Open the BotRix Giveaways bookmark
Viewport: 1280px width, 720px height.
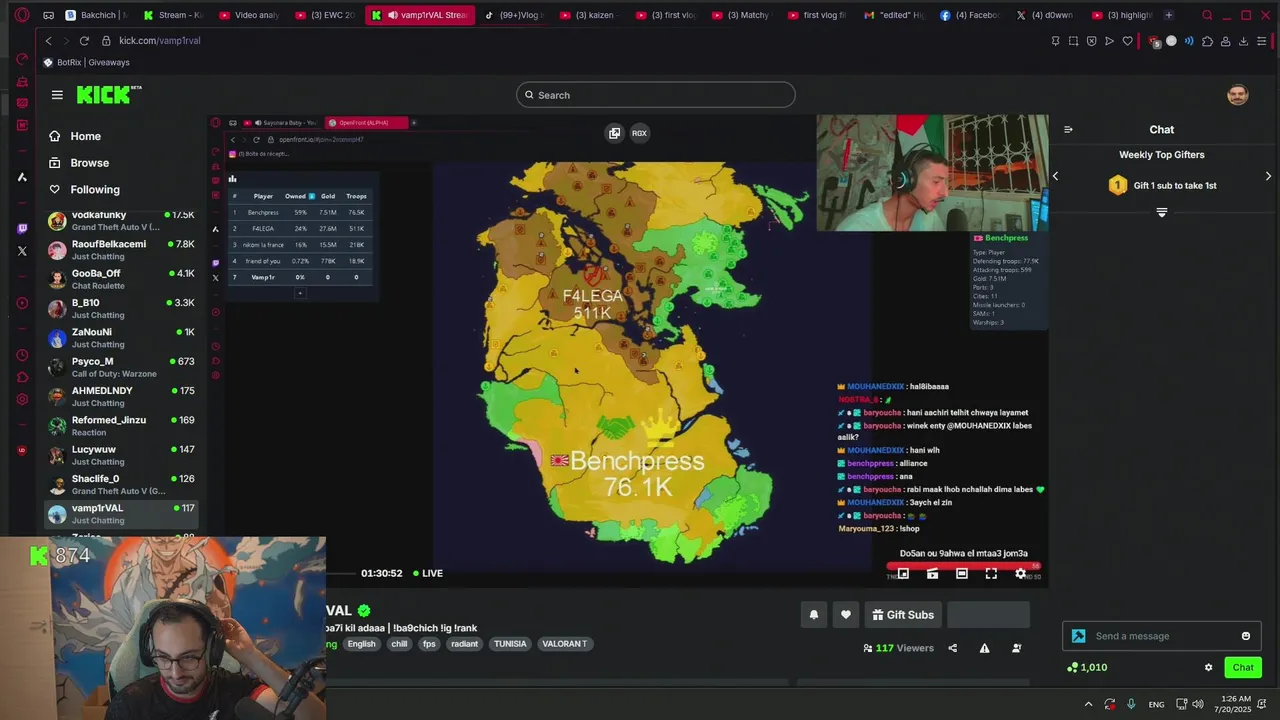pos(86,62)
